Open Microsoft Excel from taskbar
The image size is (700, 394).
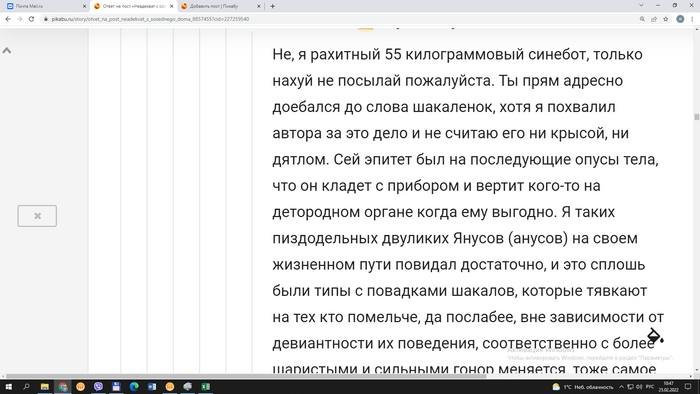tap(205, 386)
